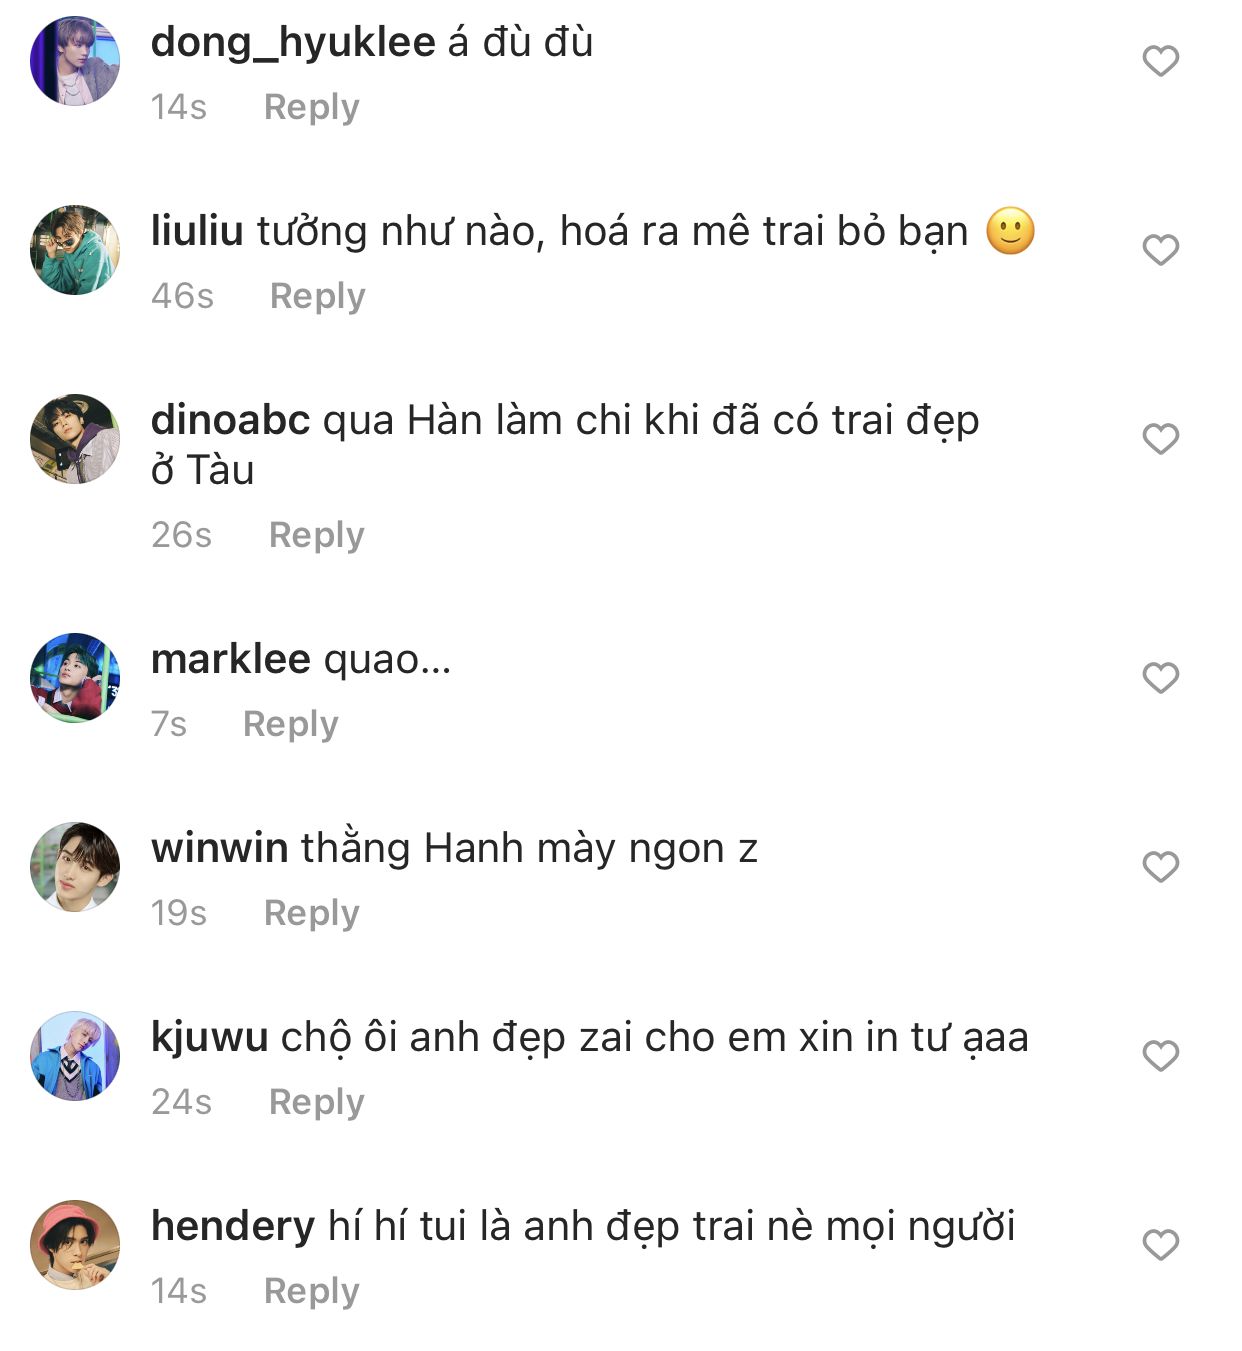Reply to liuliu's comment
The width and height of the screenshot is (1242, 1351).
(317, 296)
